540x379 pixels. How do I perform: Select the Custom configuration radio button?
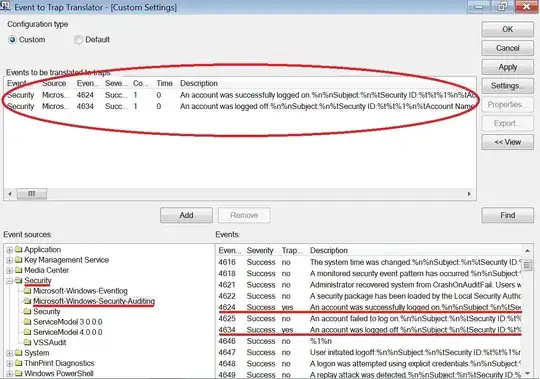coord(12,40)
